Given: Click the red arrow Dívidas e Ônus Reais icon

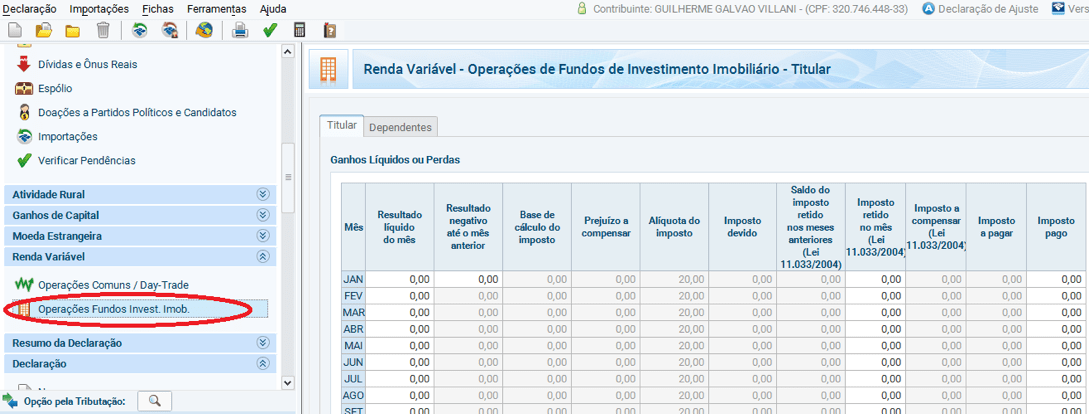Looking at the screenshot, I should pos(24,64).
